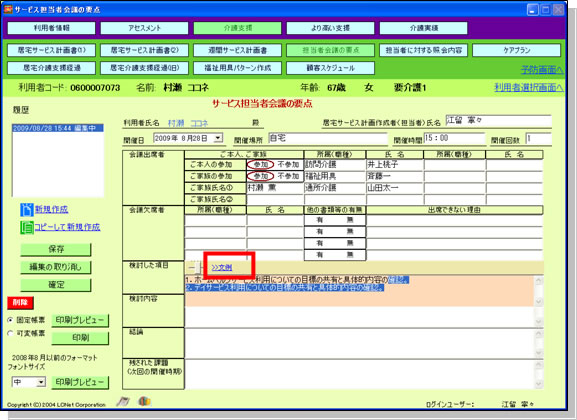Open 居宅サービス計画書(1)
The image size is (577, 420).
pos(52,50)
